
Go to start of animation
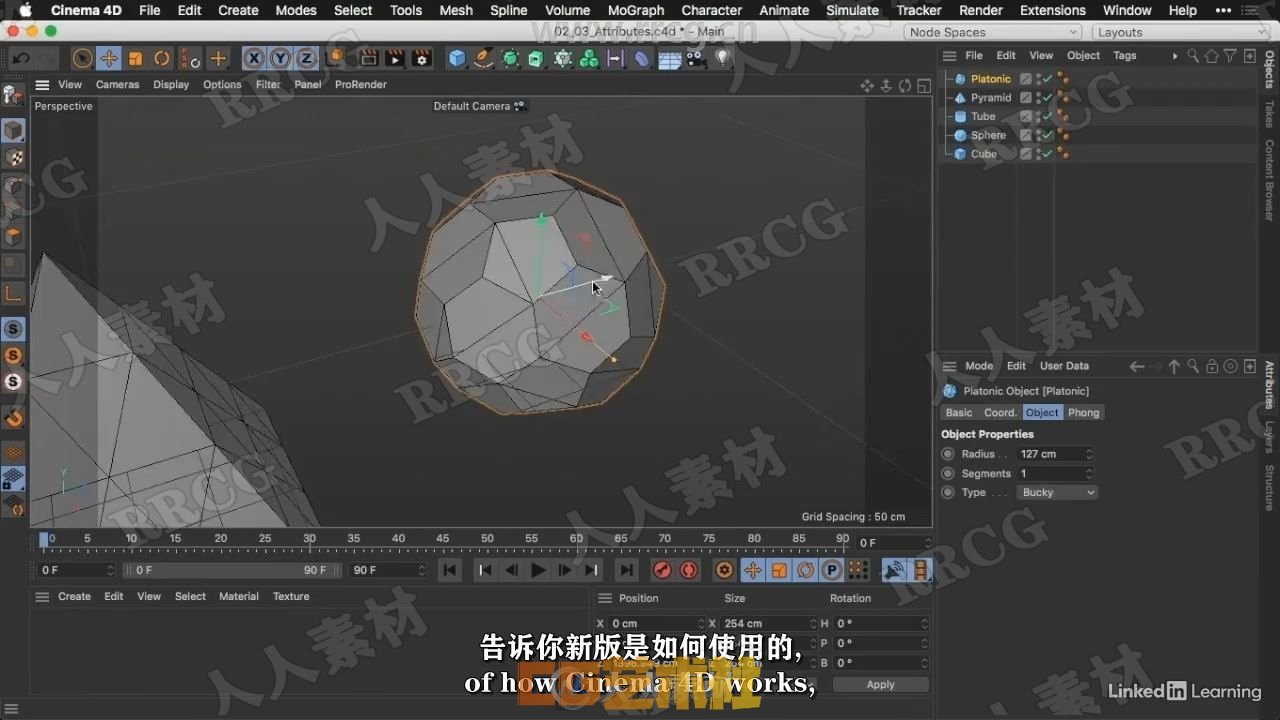[x=450, y=570]
